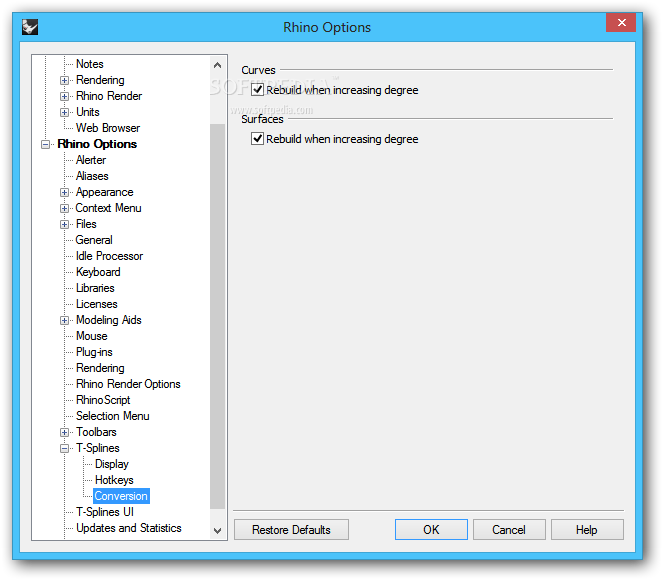Select Rhino Render tree item
The width and height of the screenshot is (663, 580).
(109, 96)
